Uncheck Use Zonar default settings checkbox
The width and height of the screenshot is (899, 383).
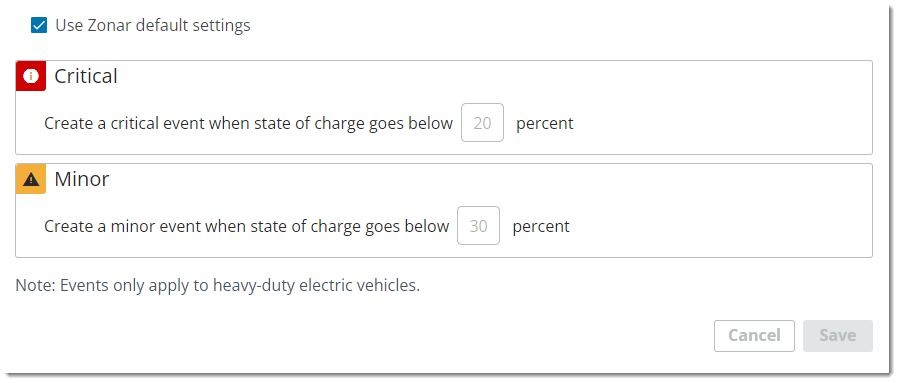click(39, 26)
